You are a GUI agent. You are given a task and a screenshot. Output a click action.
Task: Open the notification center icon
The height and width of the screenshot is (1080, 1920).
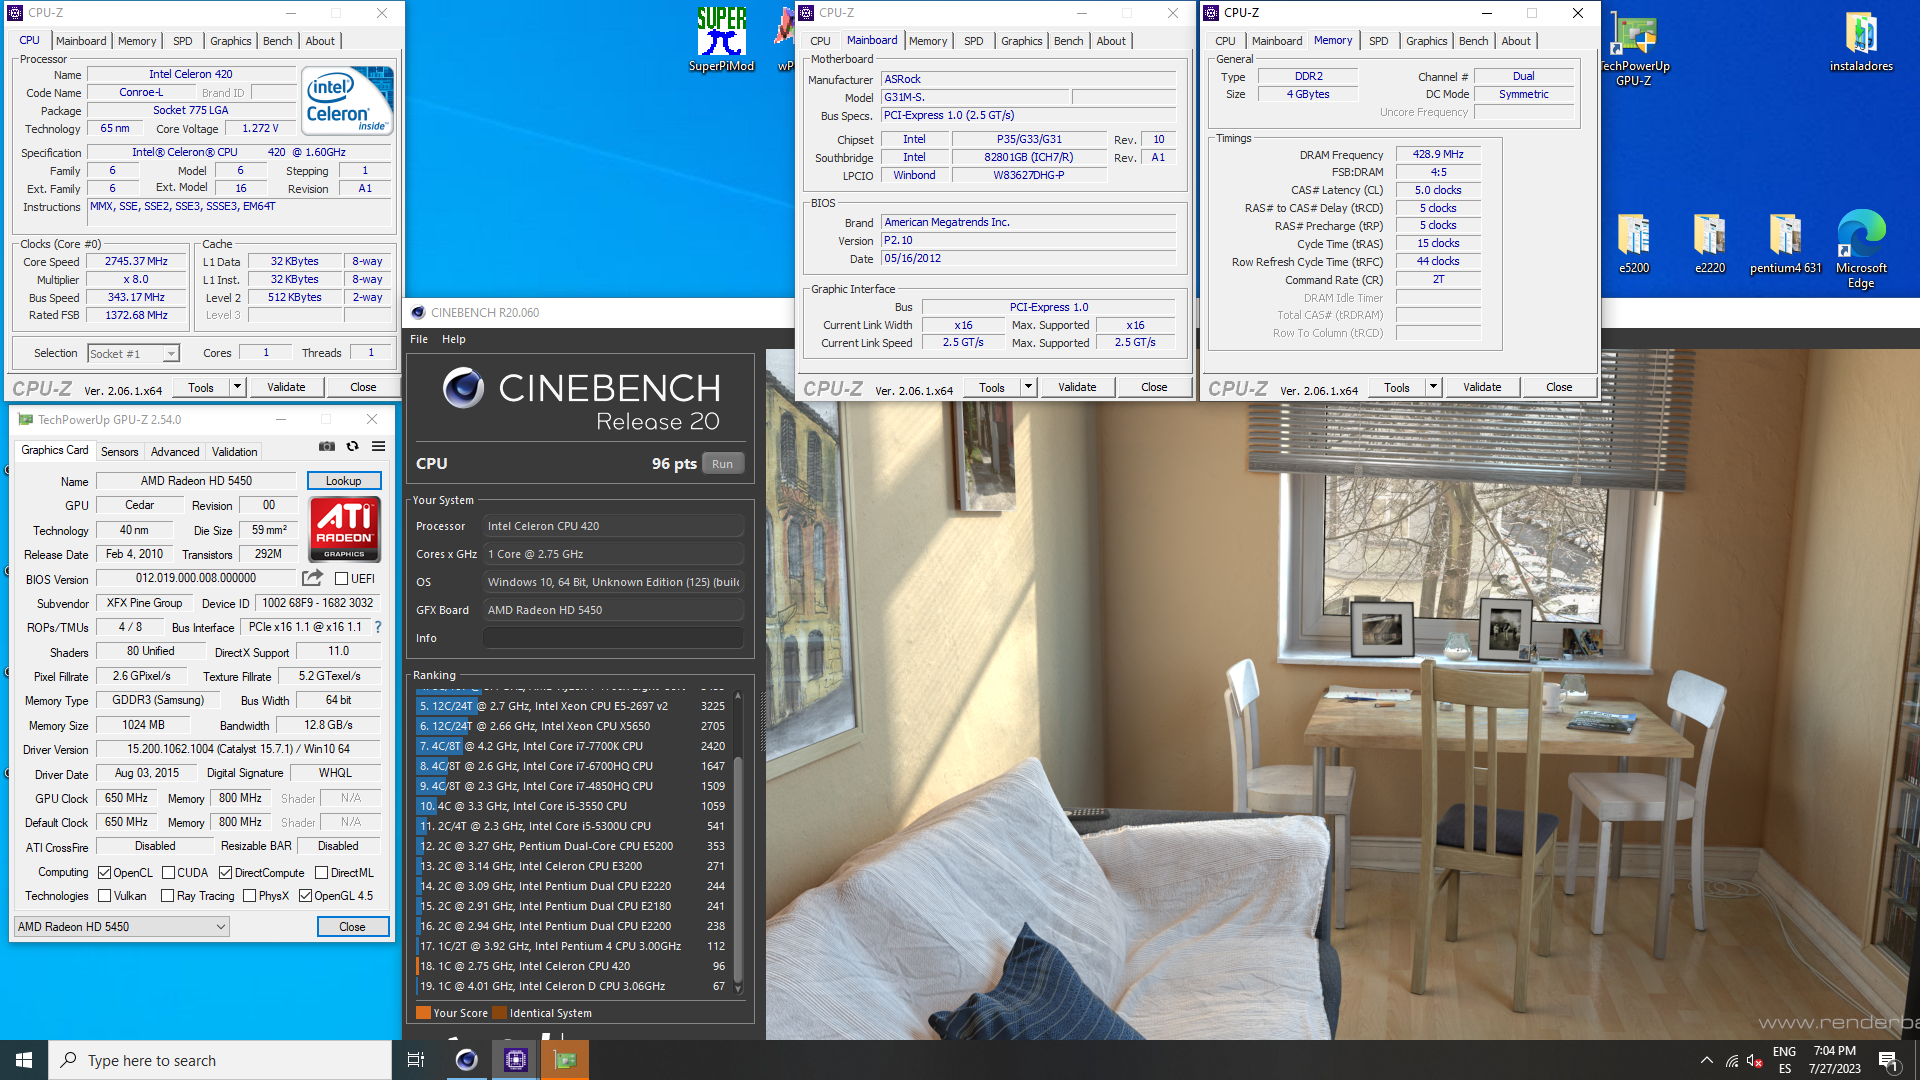point(1888,1061)
